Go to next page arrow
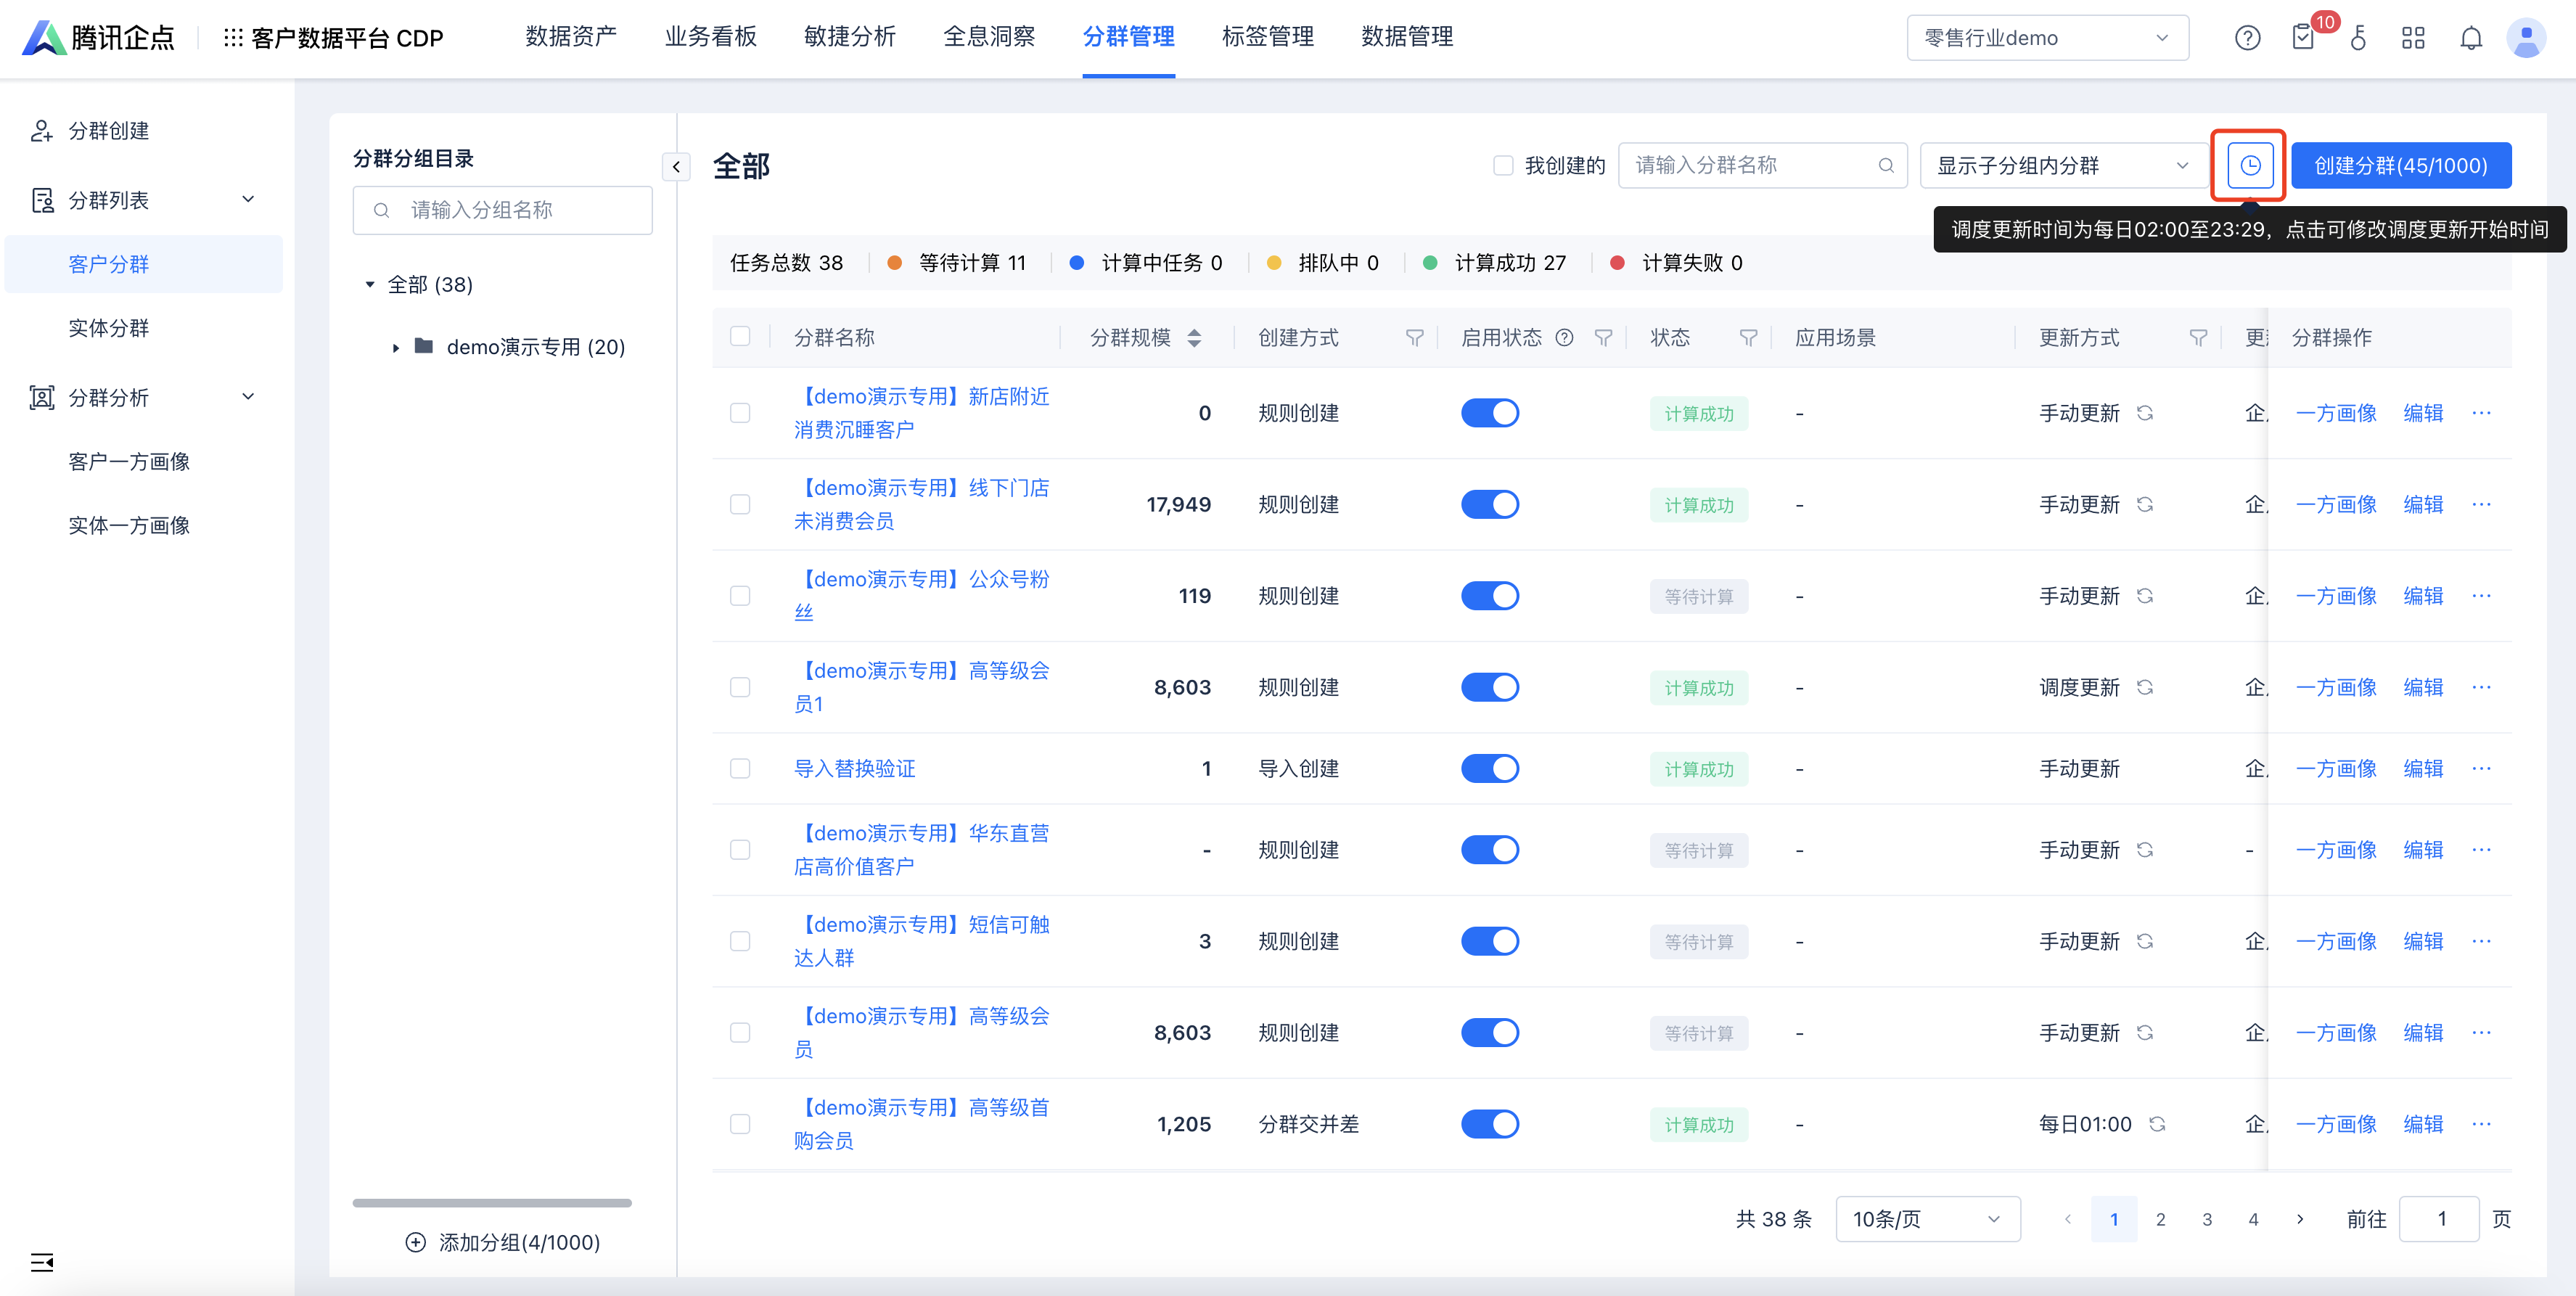The height and width of the screenshot is (1296, 2576). click(2300, 1219)
